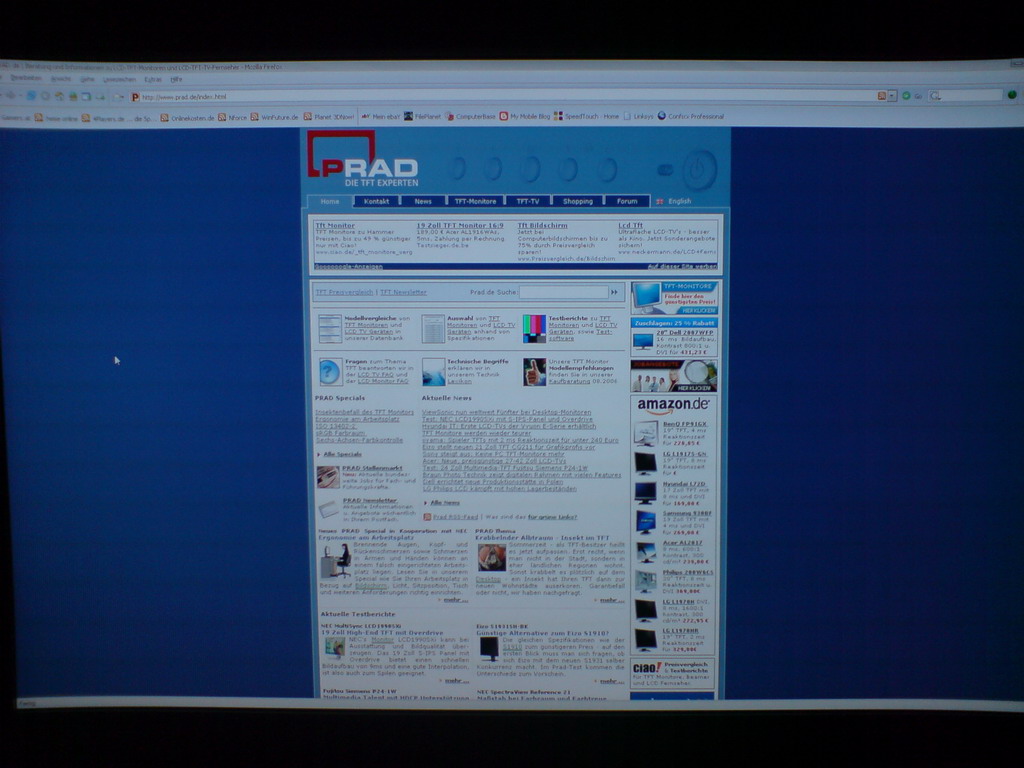This screenshot has height=768, width=1024.
Task: Click the Modellvergleiche document icon
Action: click(x=329, y=328)
